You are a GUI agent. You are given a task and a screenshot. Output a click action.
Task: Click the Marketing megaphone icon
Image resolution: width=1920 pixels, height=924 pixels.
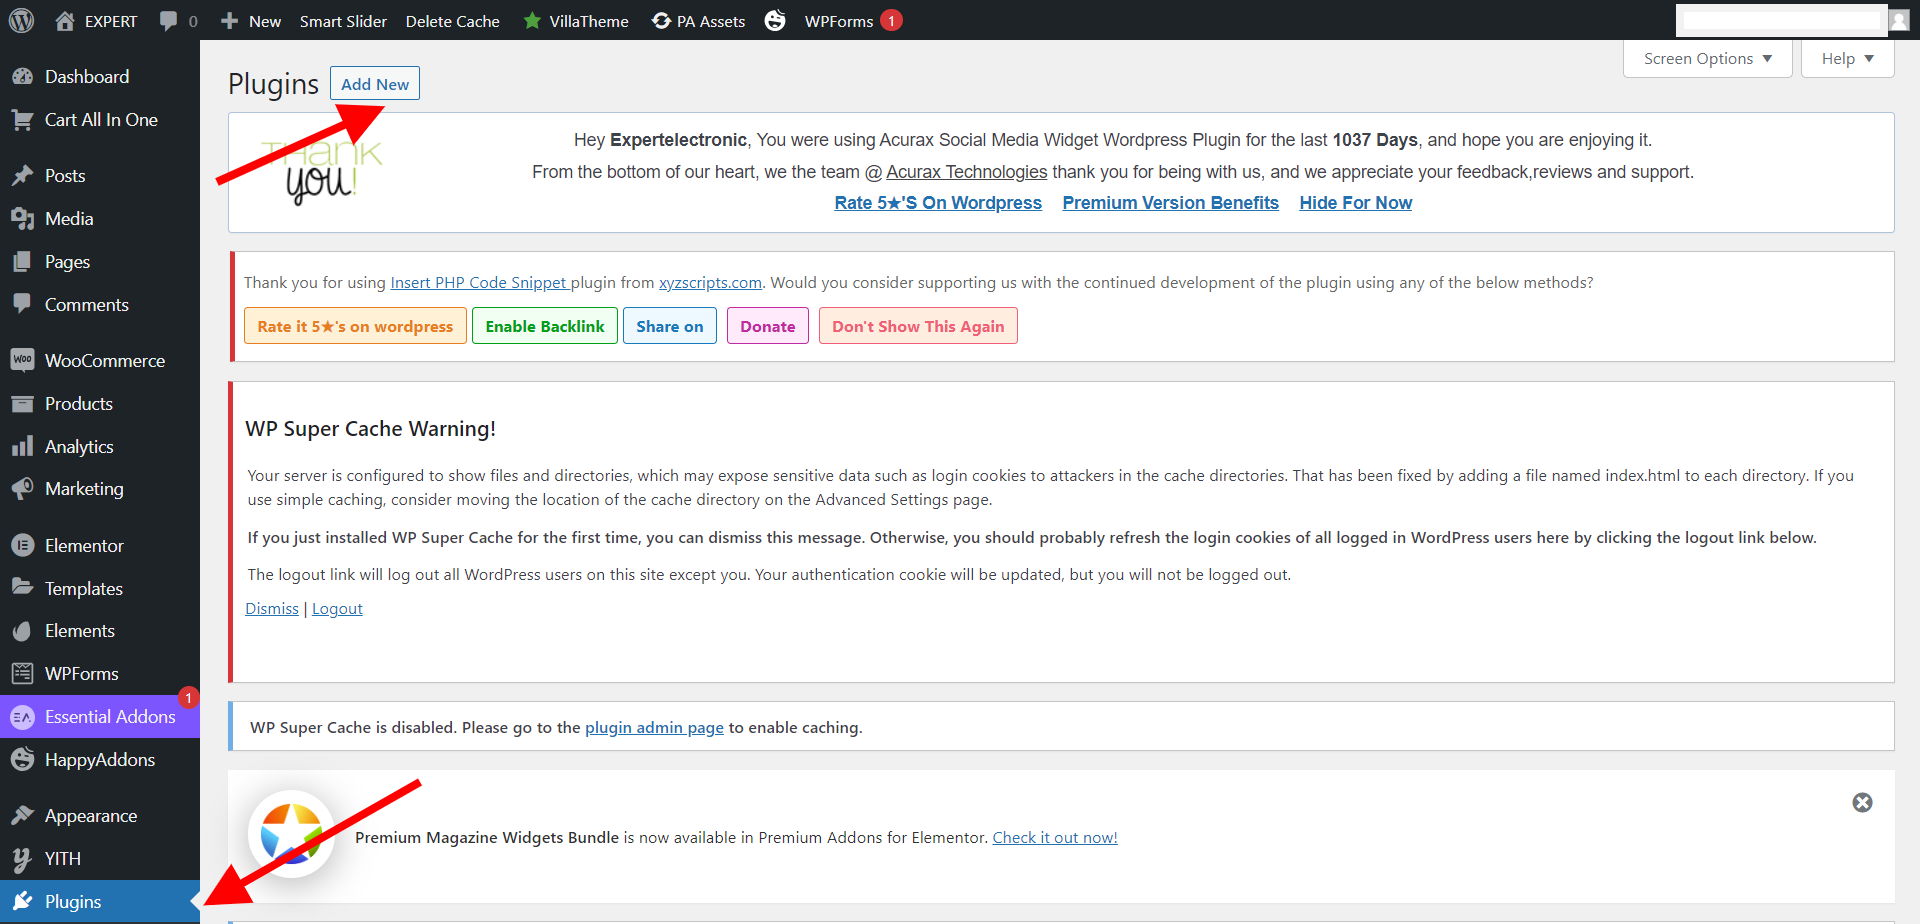22,489
